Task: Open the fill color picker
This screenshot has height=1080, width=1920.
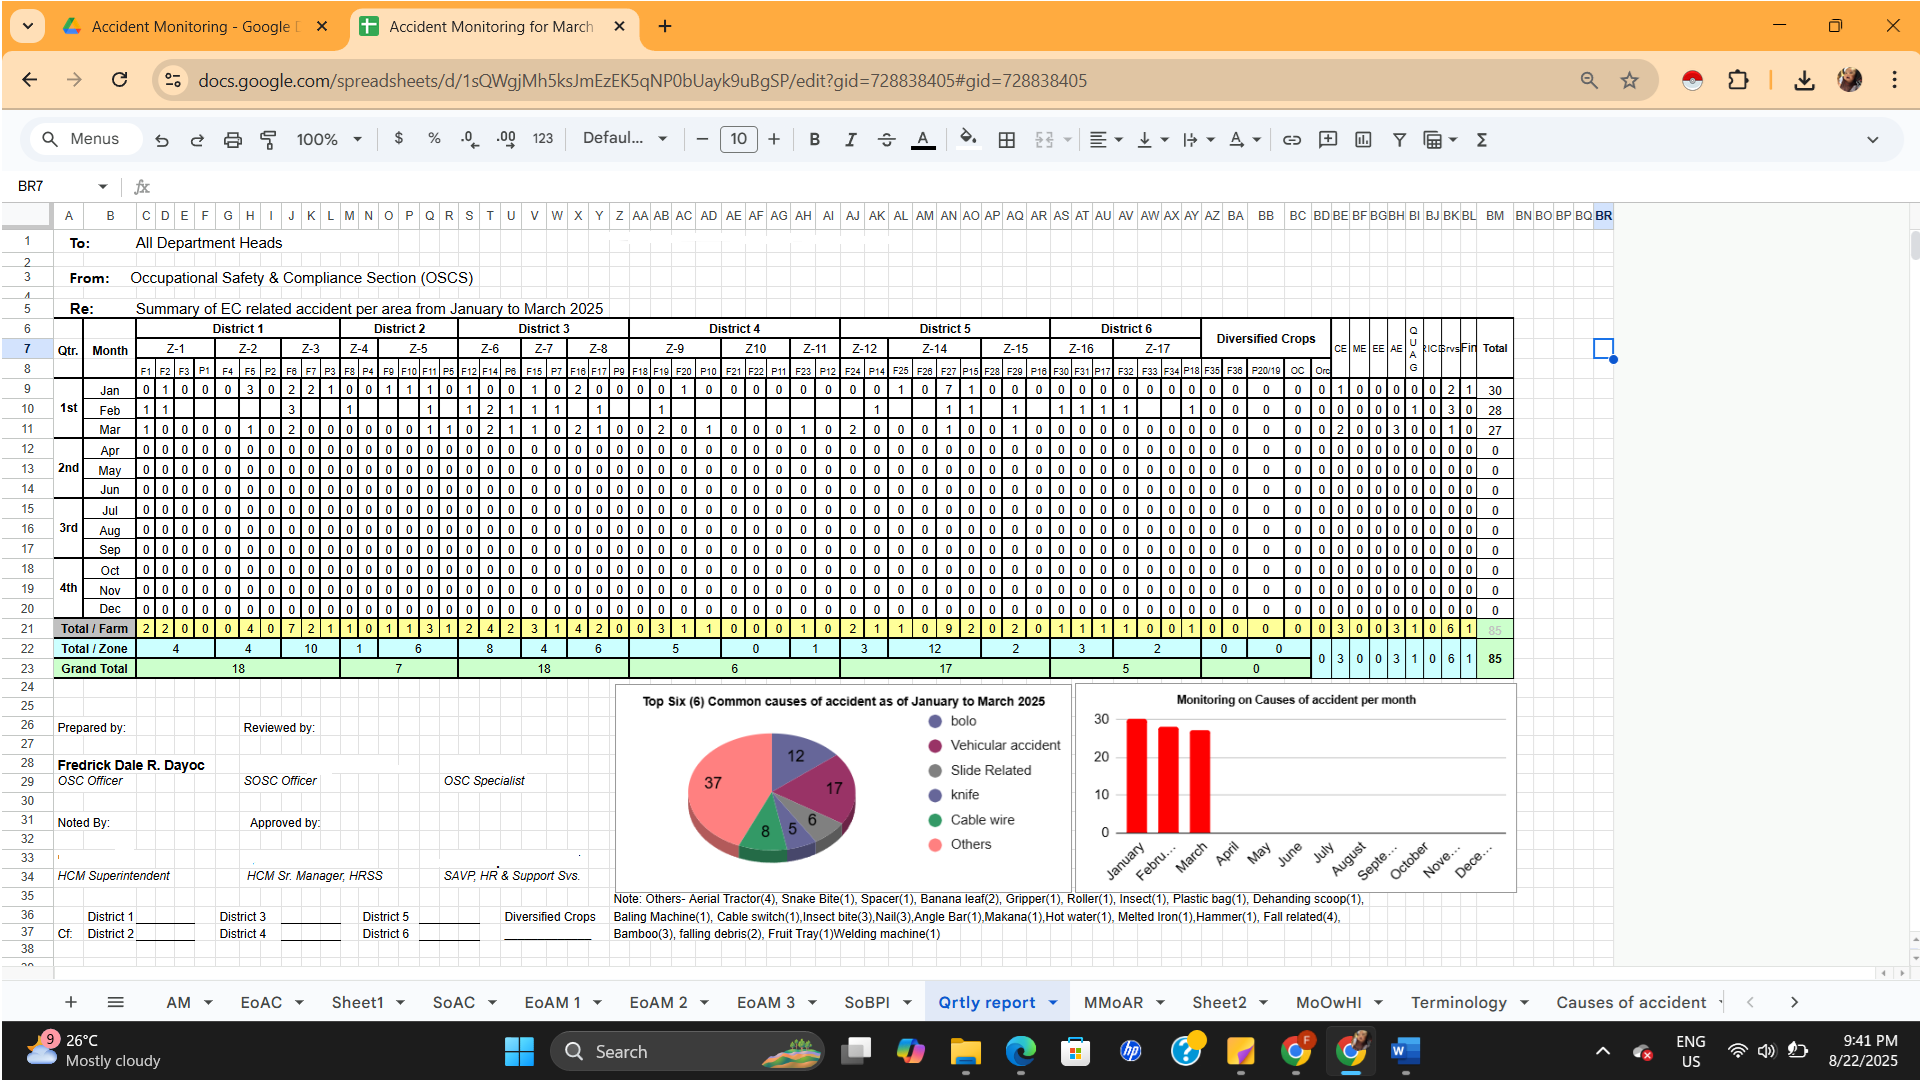Action: 967,139
